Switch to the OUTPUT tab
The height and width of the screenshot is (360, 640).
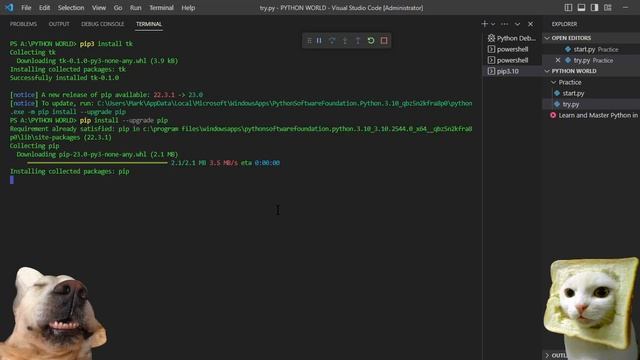pyautogui.click(x=59, y=24)
